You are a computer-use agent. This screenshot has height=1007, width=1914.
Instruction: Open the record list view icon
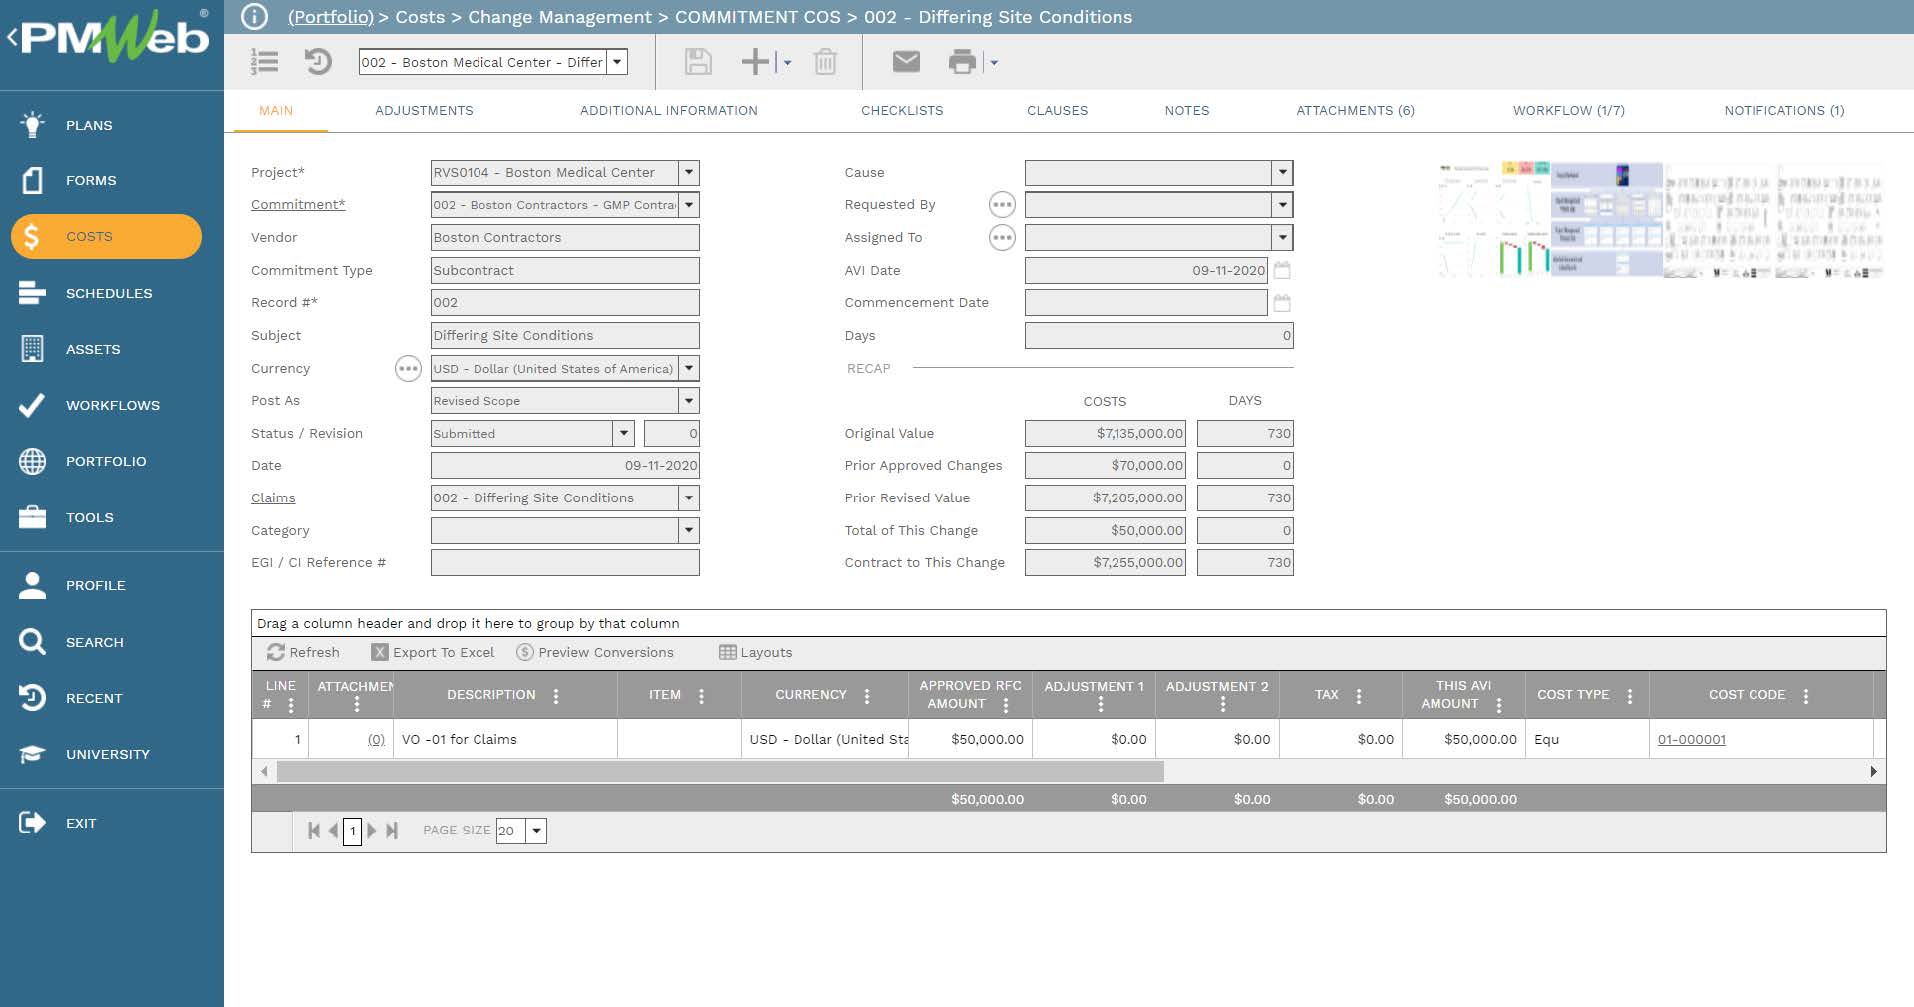click(x=264, y=62)
